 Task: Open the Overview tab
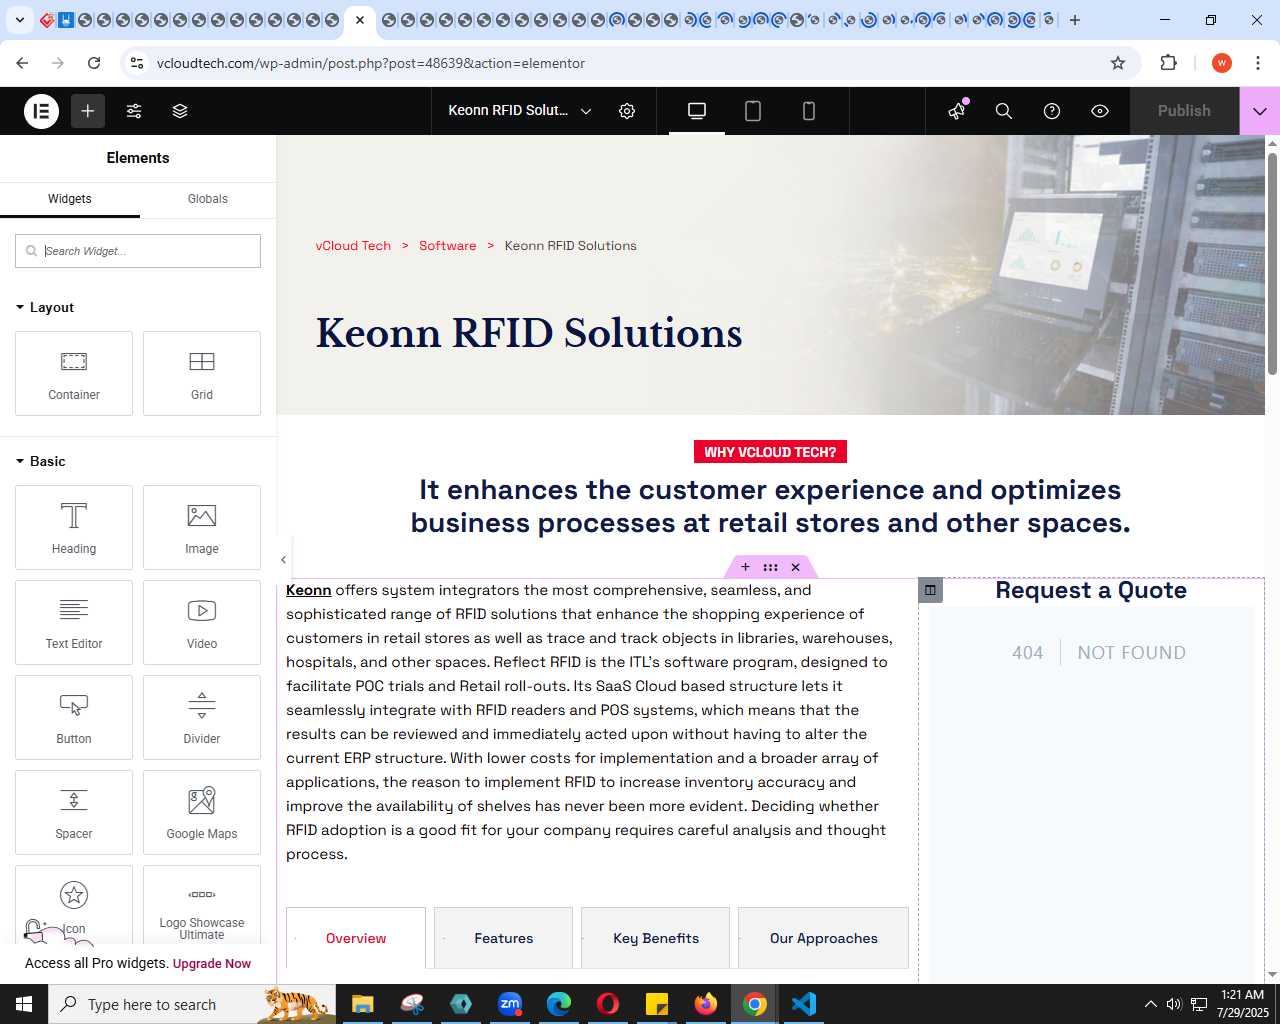tap(356, 938)
